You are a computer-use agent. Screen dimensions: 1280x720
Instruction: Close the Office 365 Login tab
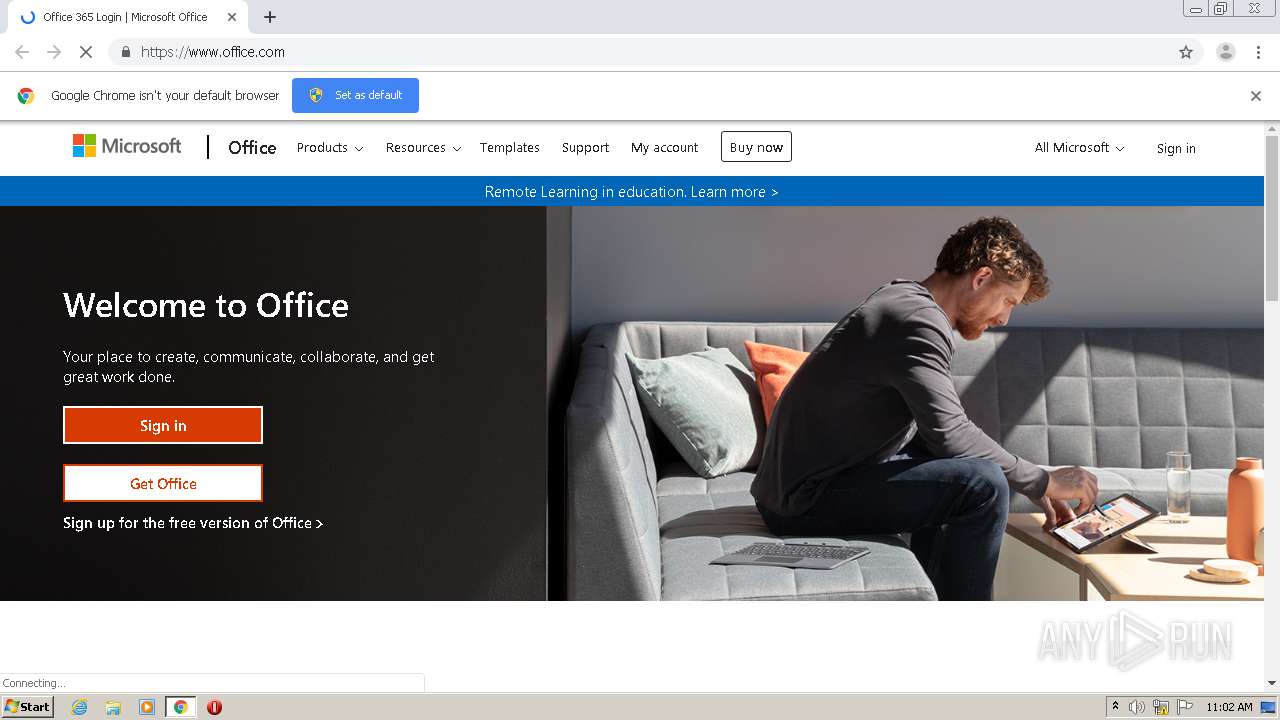pos(232,17)
